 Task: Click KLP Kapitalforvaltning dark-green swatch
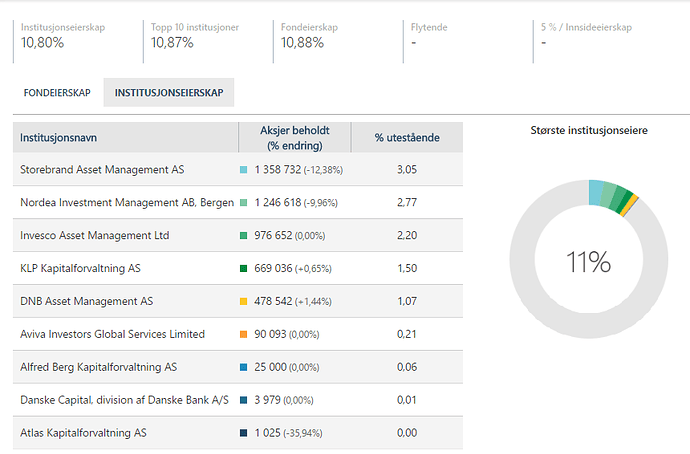[243, 268]
